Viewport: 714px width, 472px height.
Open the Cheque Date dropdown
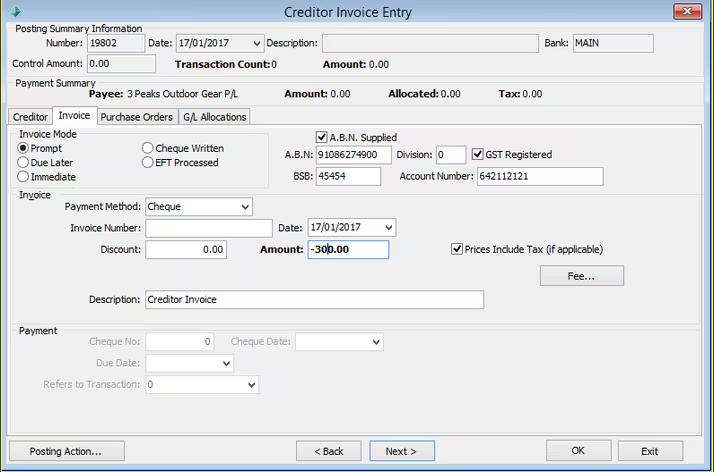(376, 342)
